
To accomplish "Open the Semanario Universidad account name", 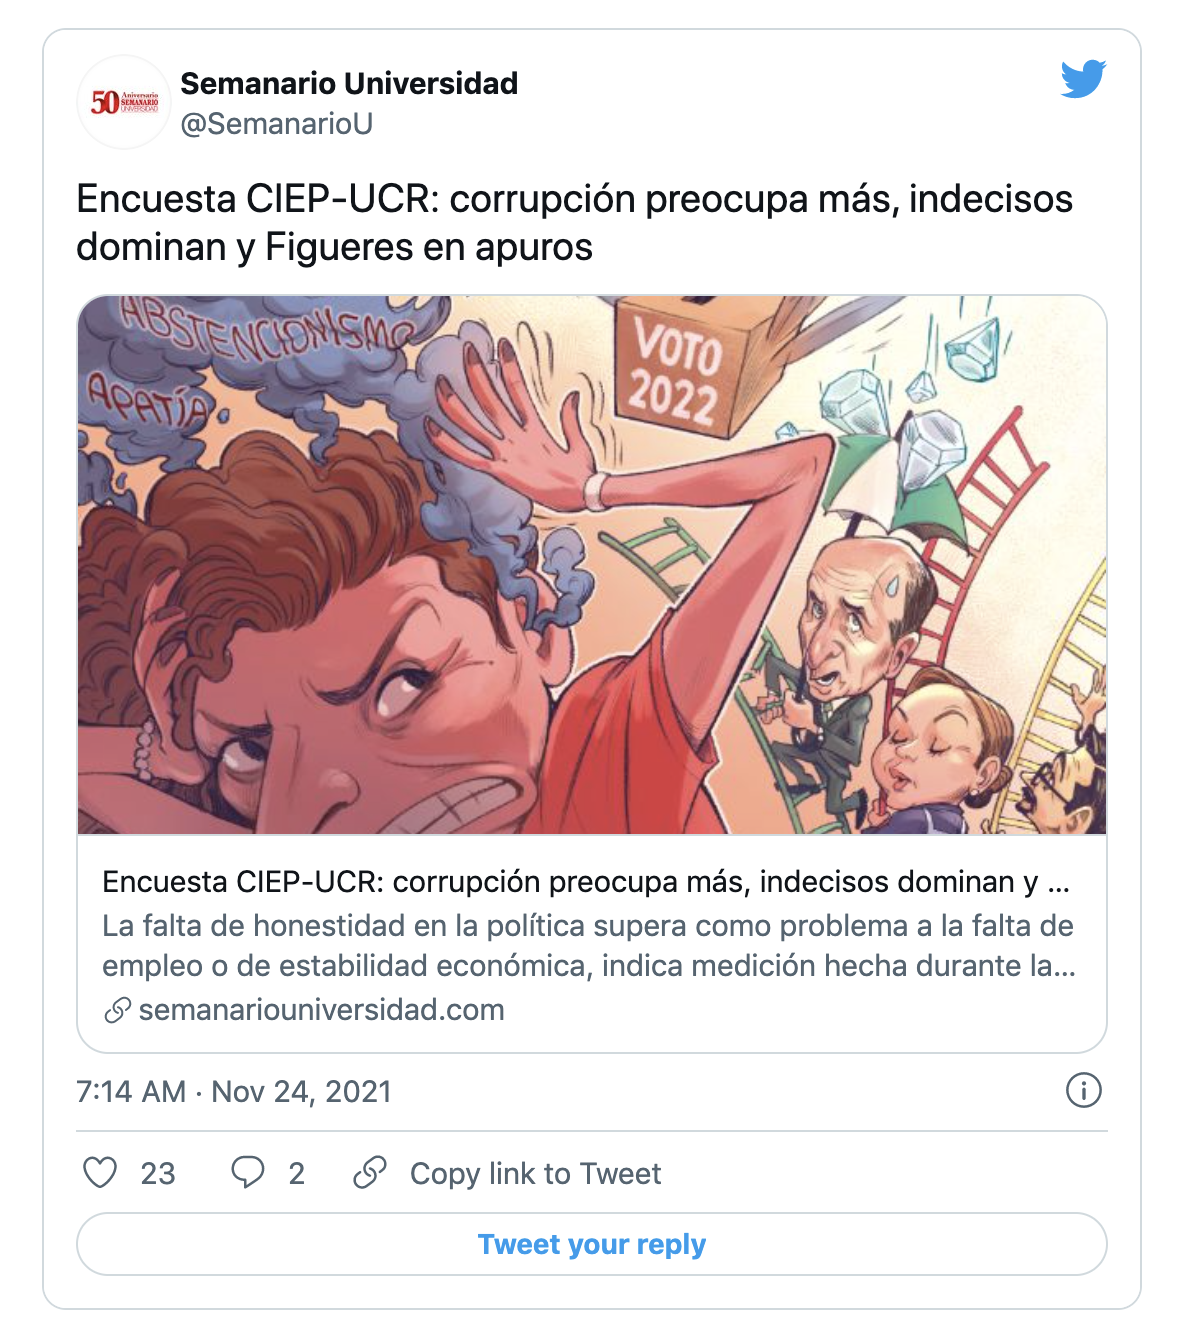I will (x=349, y=83).
